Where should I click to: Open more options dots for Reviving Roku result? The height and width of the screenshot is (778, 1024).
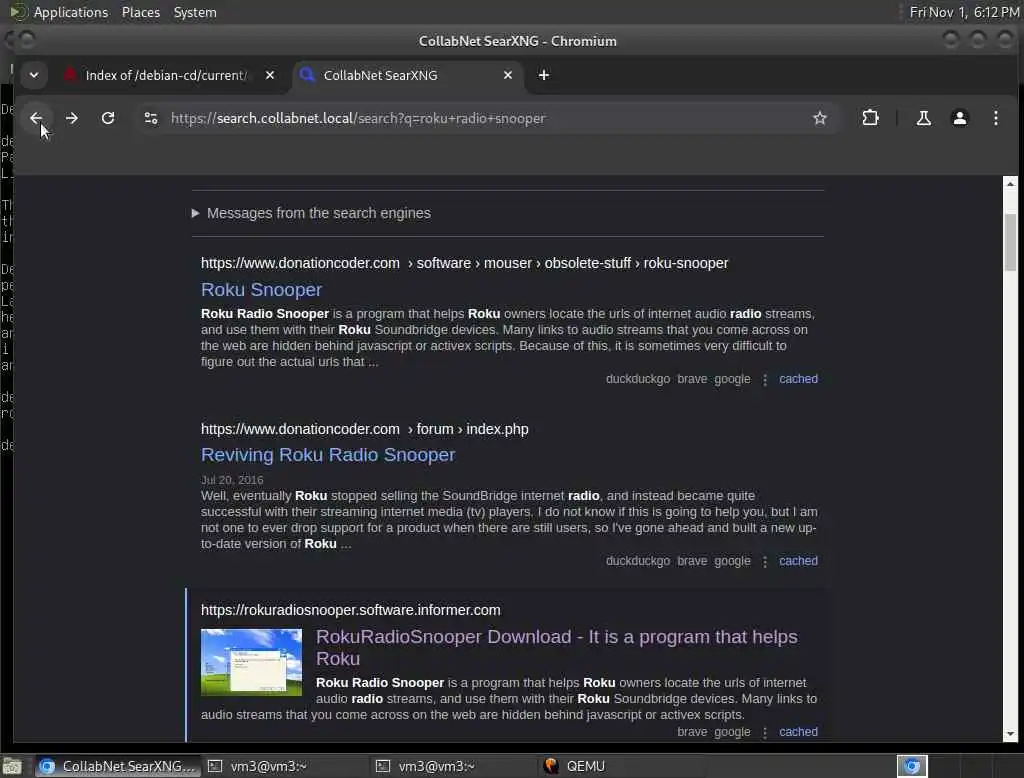(x=765, y=561)
